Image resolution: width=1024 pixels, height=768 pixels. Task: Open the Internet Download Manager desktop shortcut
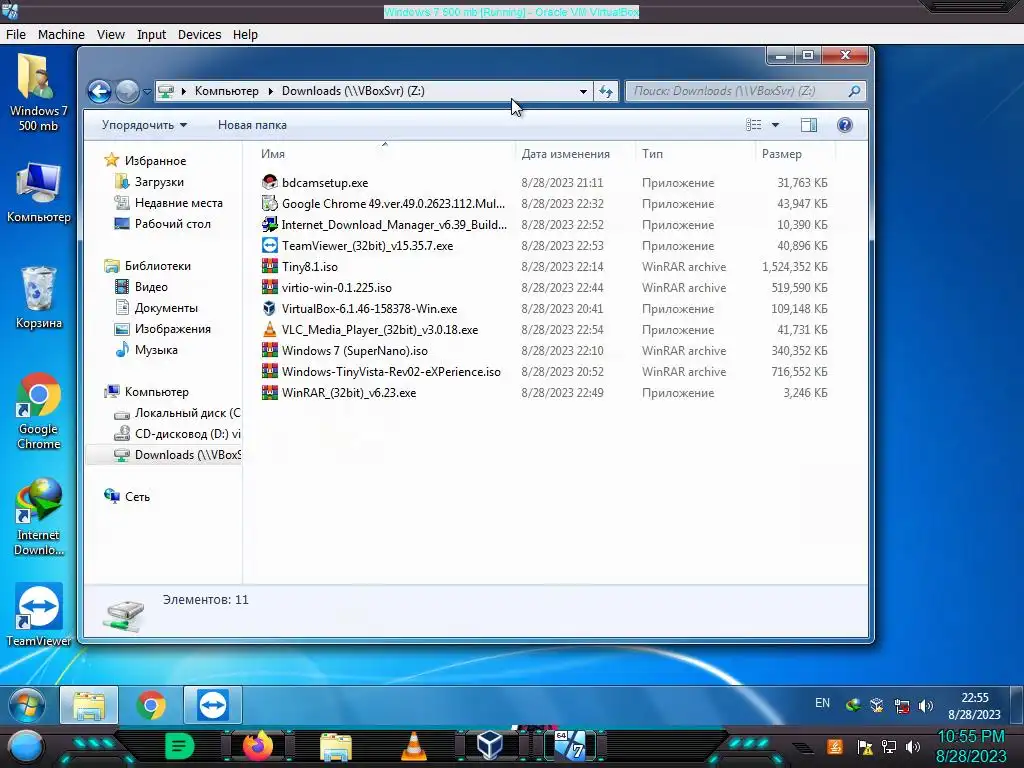(x=39, y=517)
